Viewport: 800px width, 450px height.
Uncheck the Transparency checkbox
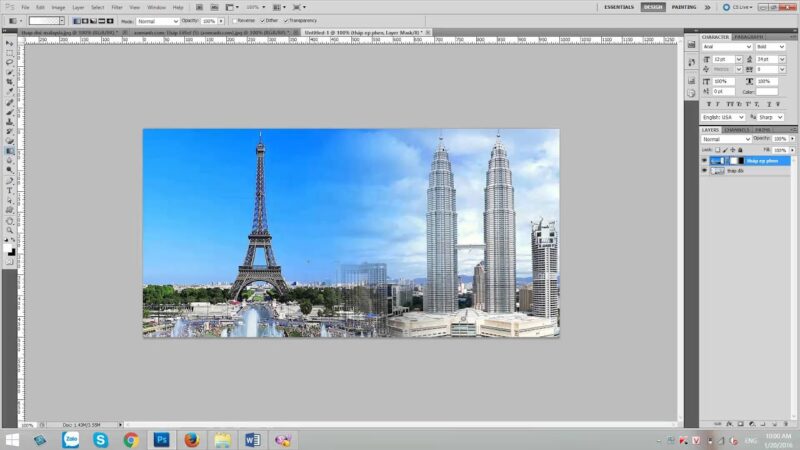286,21
